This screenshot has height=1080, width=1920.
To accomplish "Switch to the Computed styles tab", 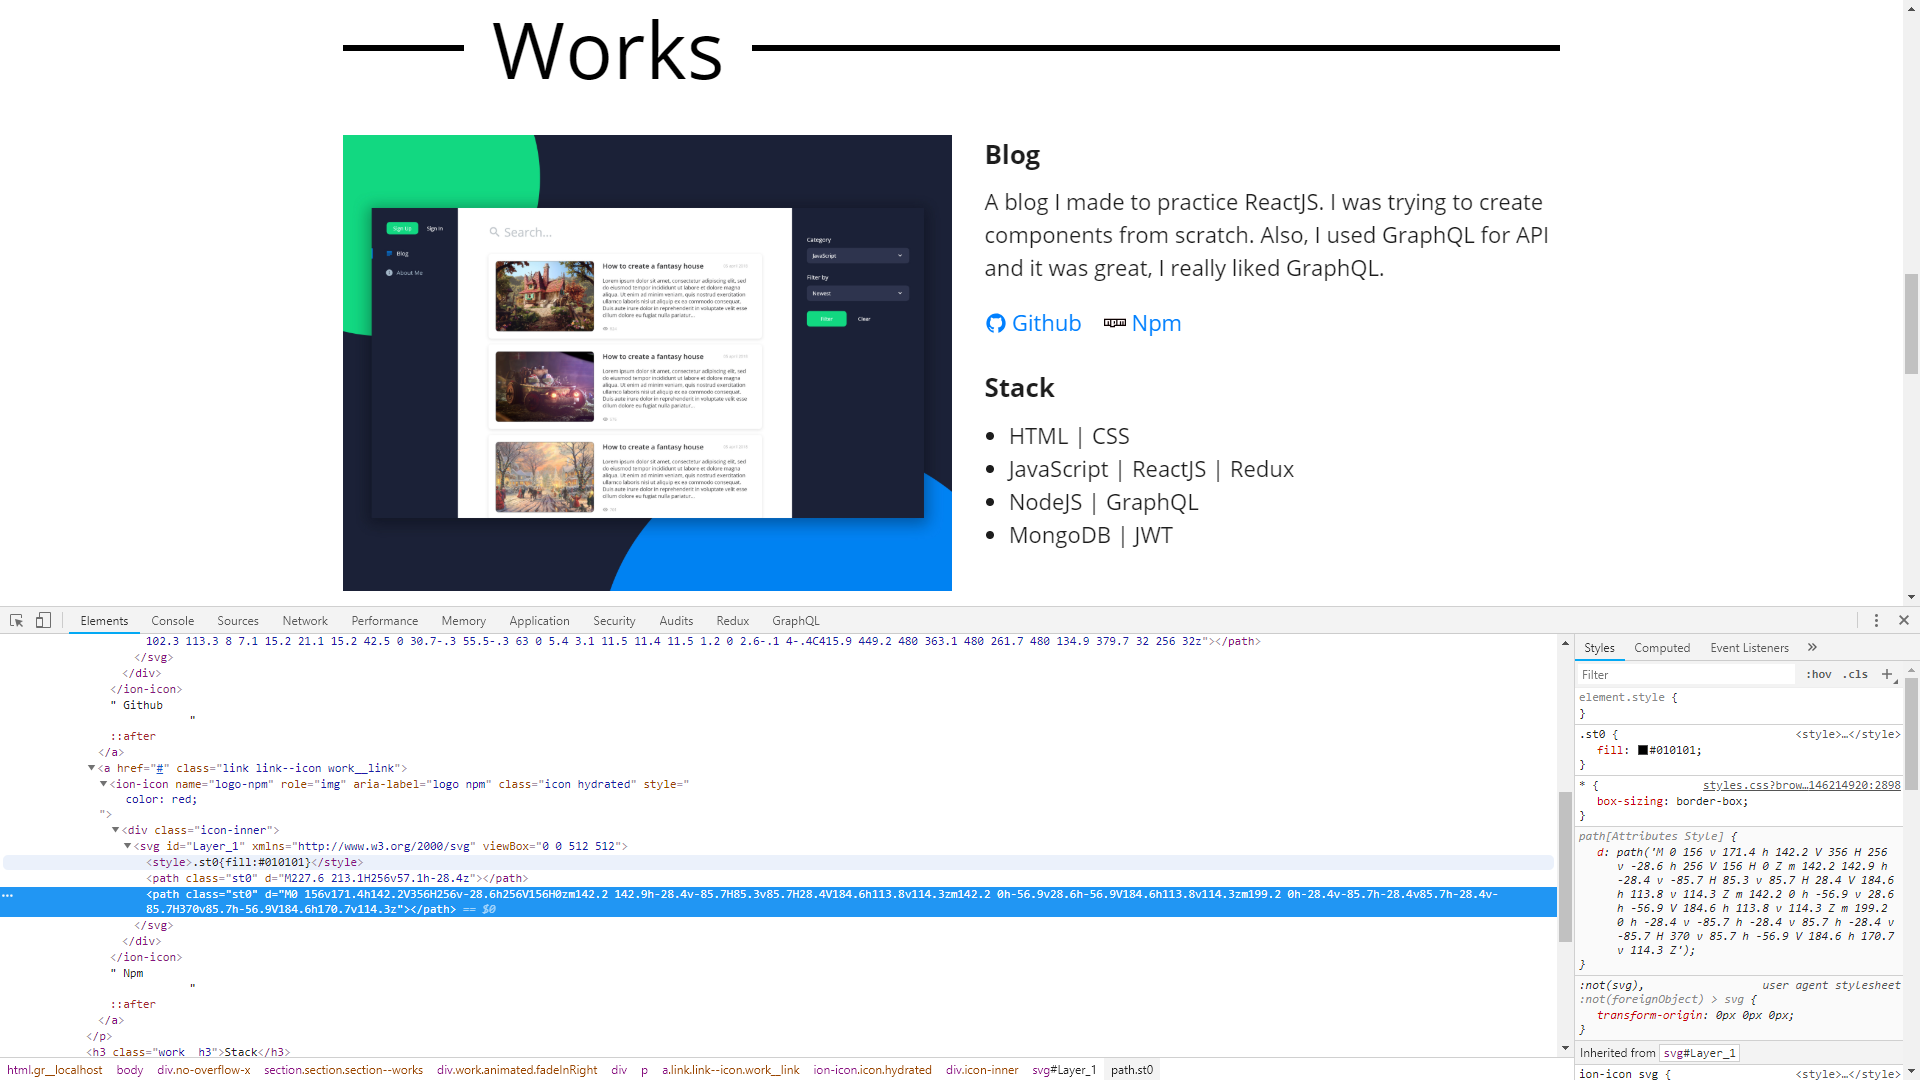I will [1662, 648].
